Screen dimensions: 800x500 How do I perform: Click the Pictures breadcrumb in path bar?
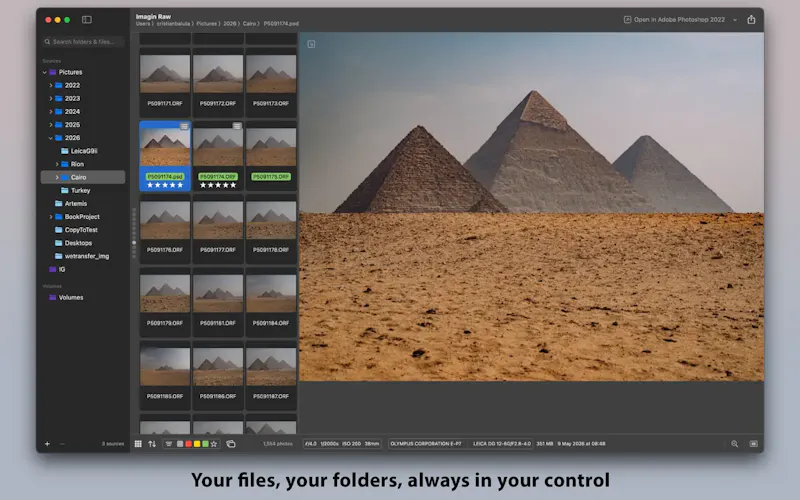(207, 24)
